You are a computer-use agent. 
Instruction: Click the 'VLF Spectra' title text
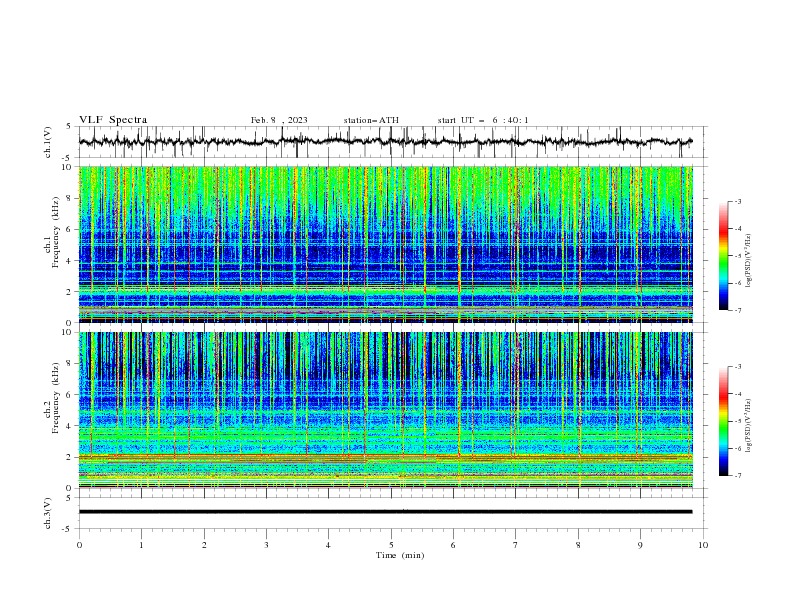click(x=113, y=120)
